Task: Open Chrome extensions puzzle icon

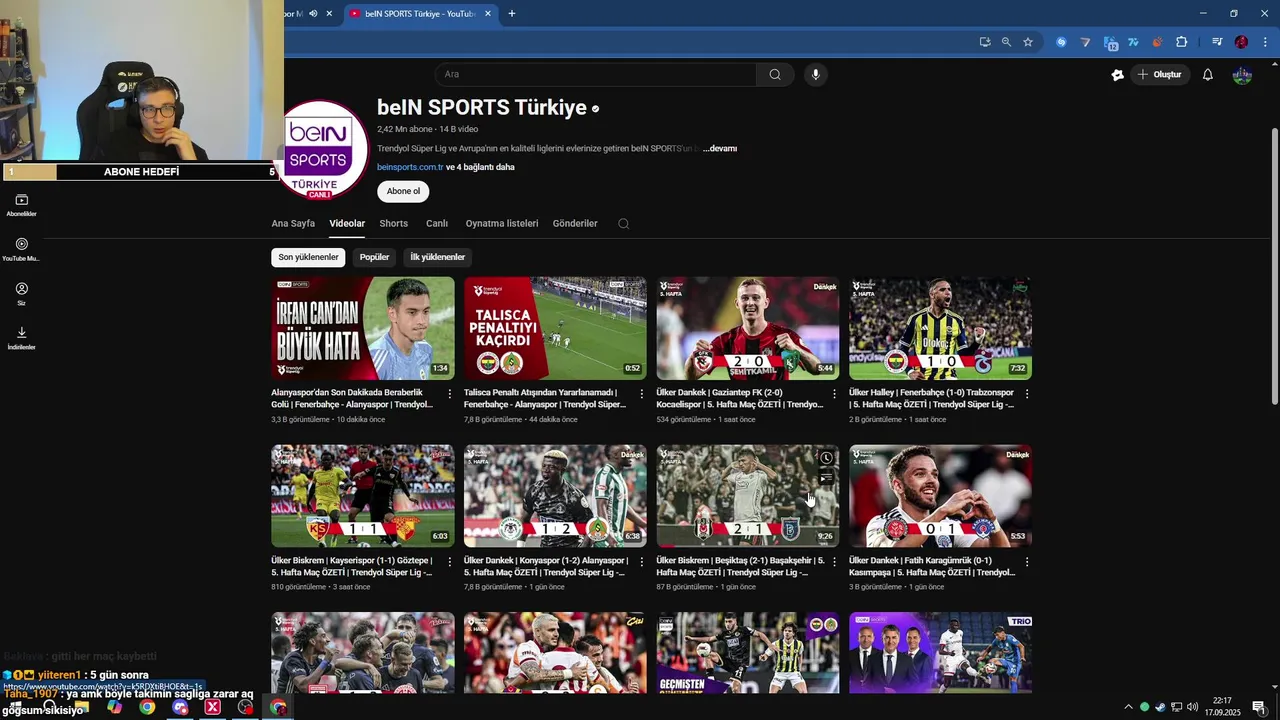Action: [x=1181, y=42]
